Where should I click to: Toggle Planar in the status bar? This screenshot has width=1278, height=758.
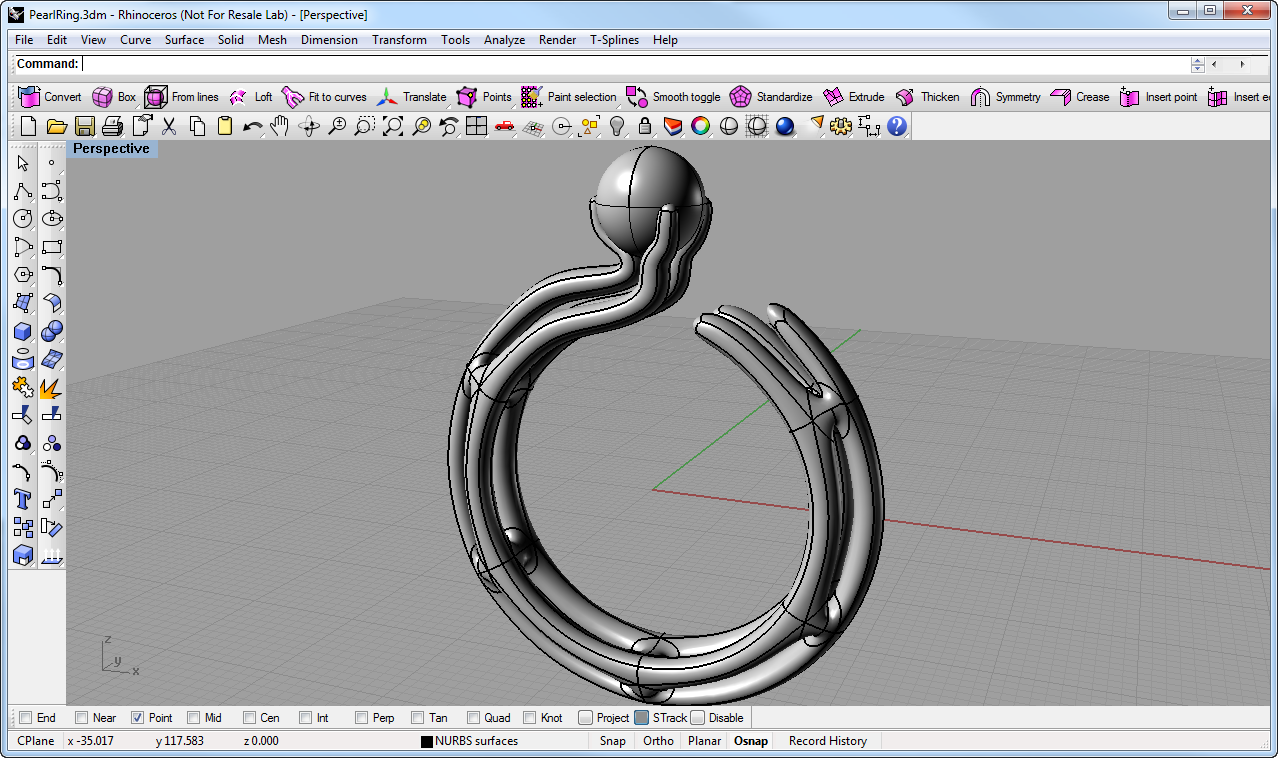point(705,741)
